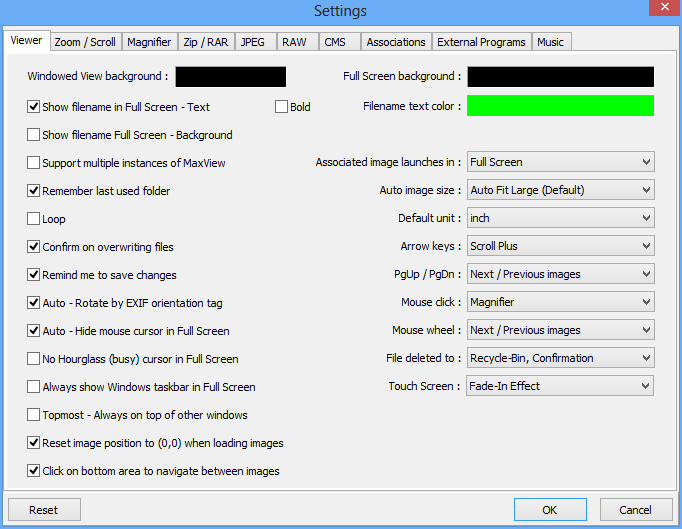Viewport: 682px width, 529px height.
Task: Enable Bold filename text
Action: click(x=281, y=107)
